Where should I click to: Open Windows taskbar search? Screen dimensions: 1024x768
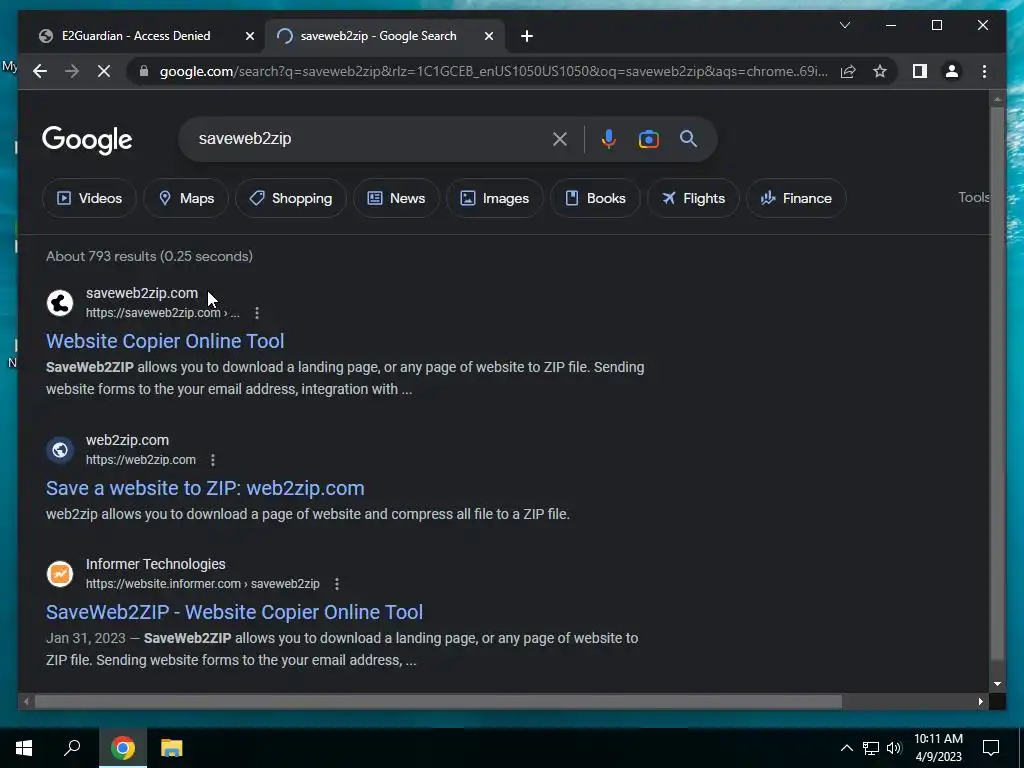(x=72, y=748)
